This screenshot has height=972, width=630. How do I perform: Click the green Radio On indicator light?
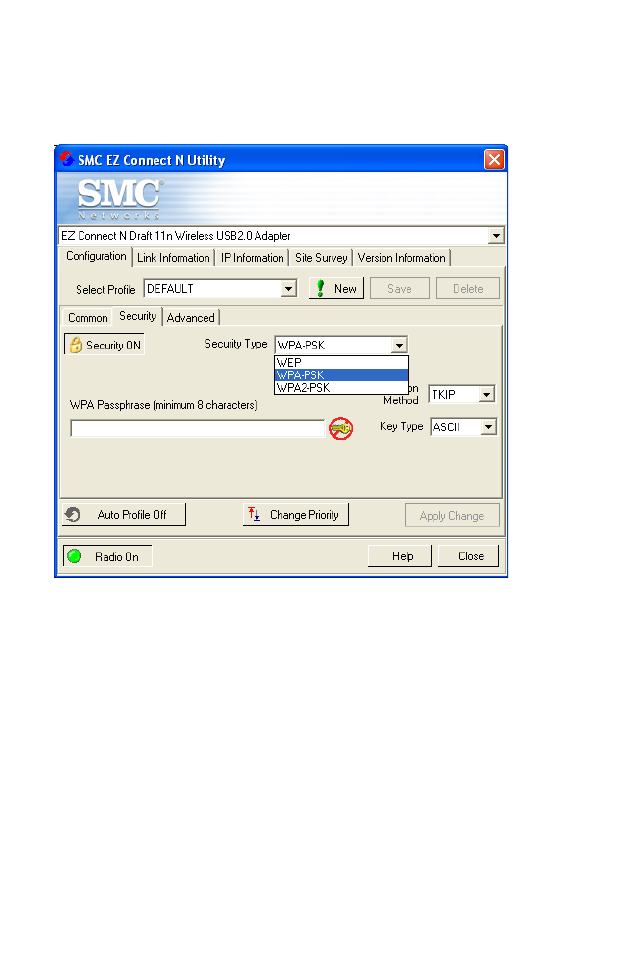tap(74, 556)
